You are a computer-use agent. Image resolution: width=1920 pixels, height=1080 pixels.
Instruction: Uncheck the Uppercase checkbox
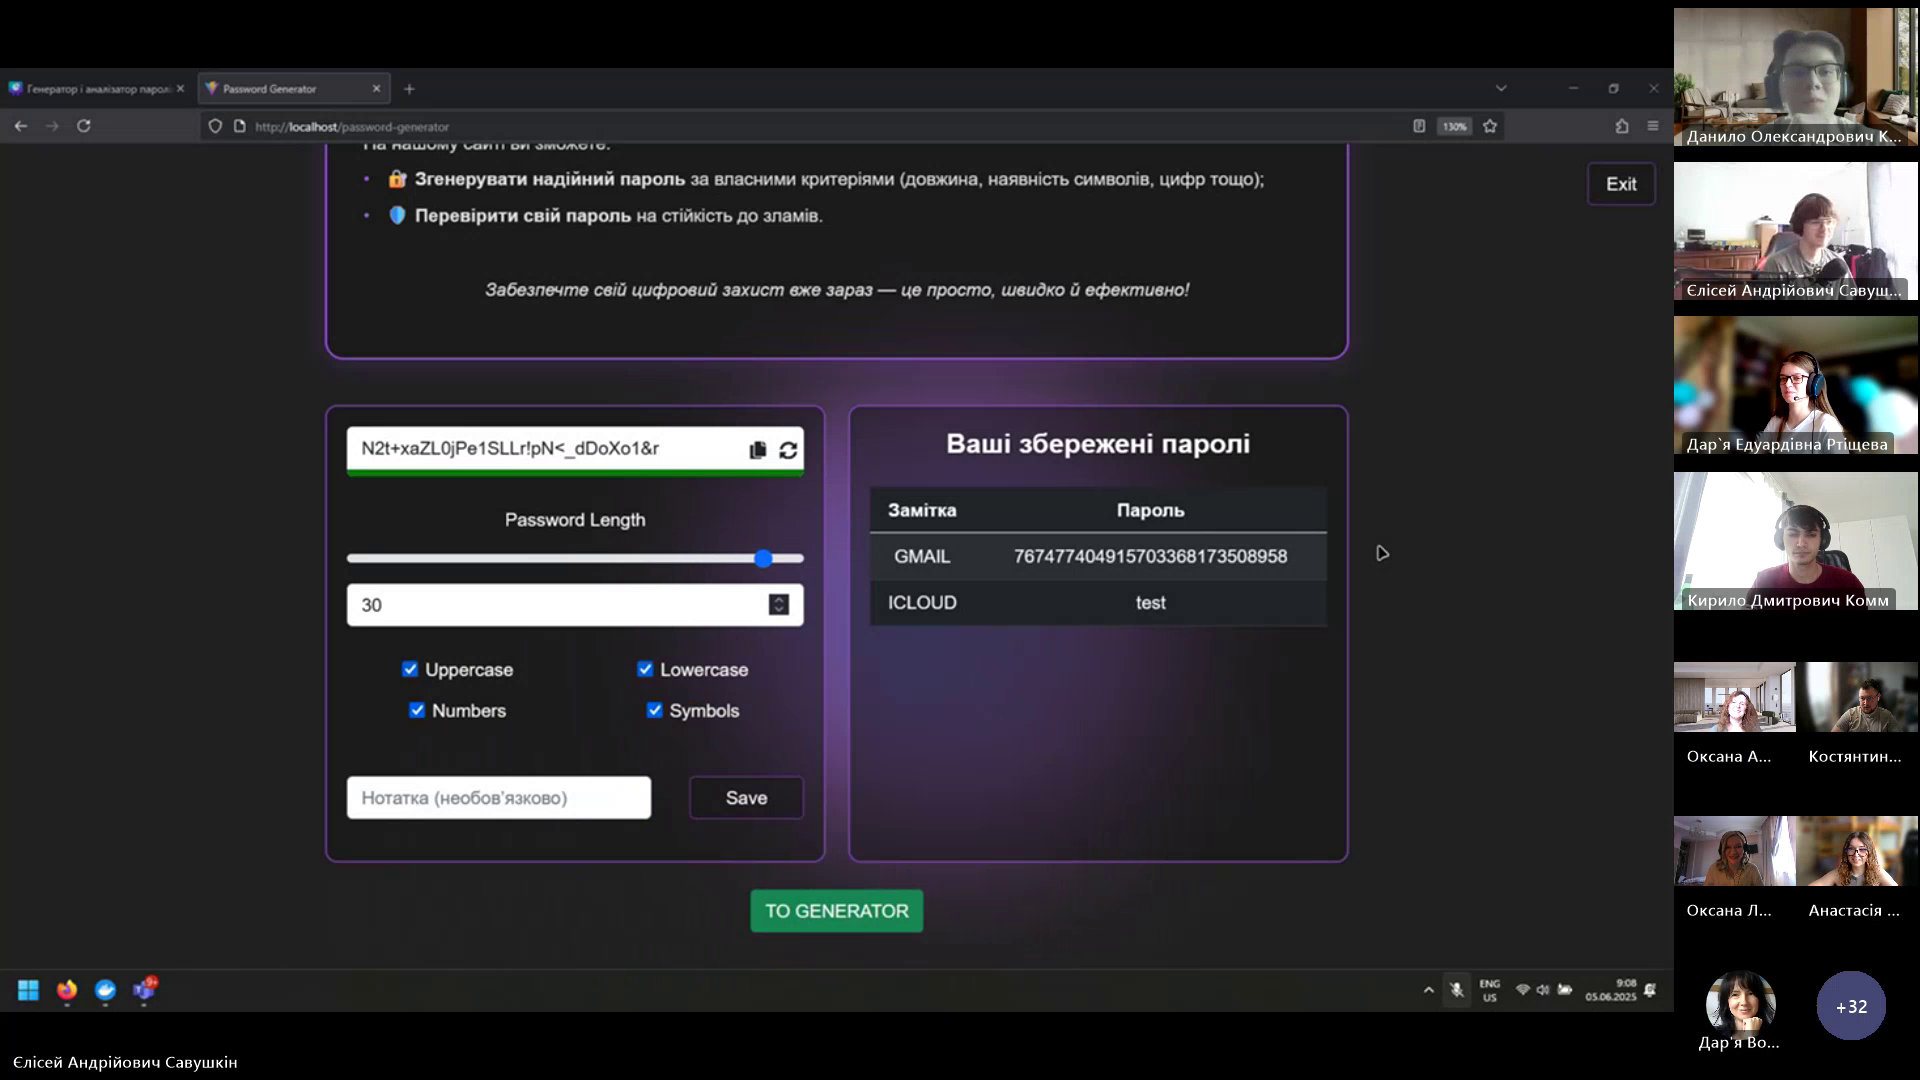(x=410, y=669)
